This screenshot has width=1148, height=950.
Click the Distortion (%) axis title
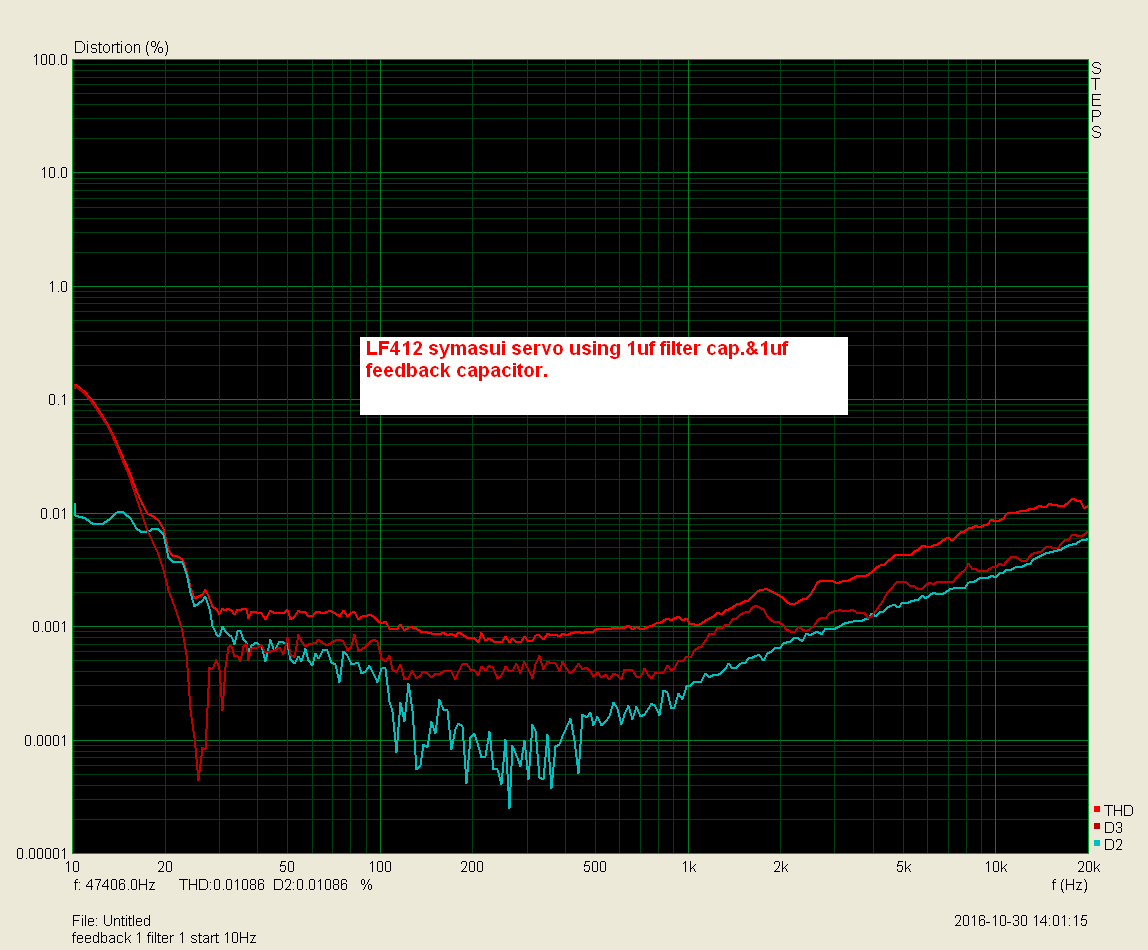pyautogui.click(x=122, y=48)
